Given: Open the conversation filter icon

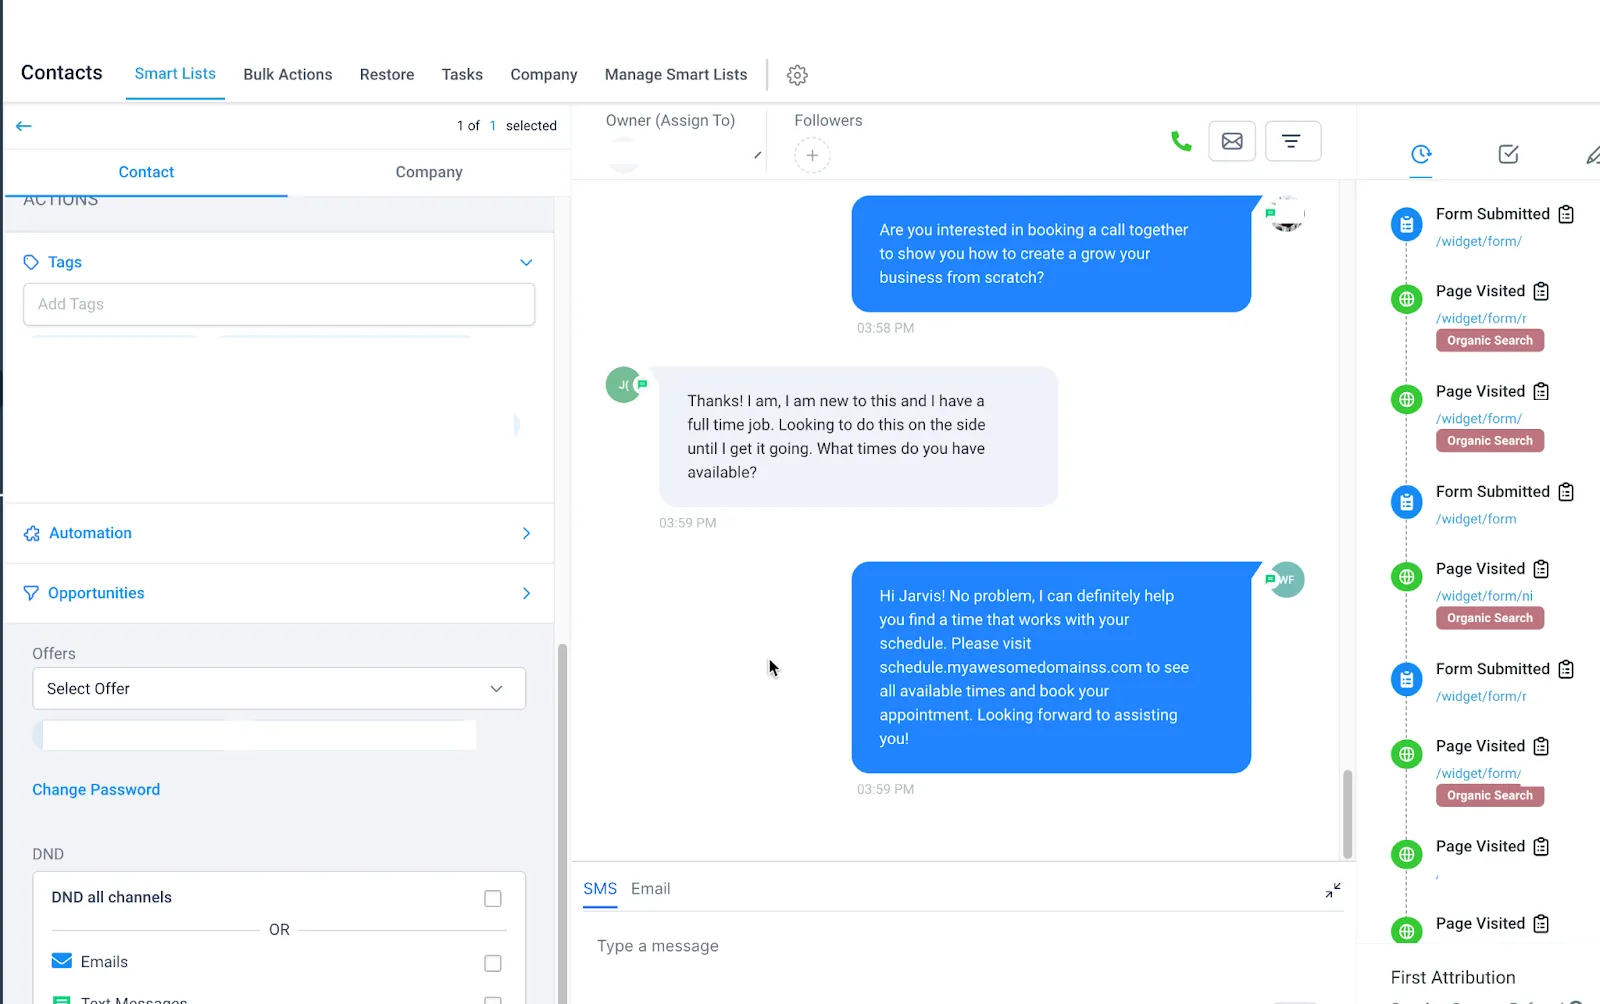Looking at the screenshot, I should tap(1292, 141).
